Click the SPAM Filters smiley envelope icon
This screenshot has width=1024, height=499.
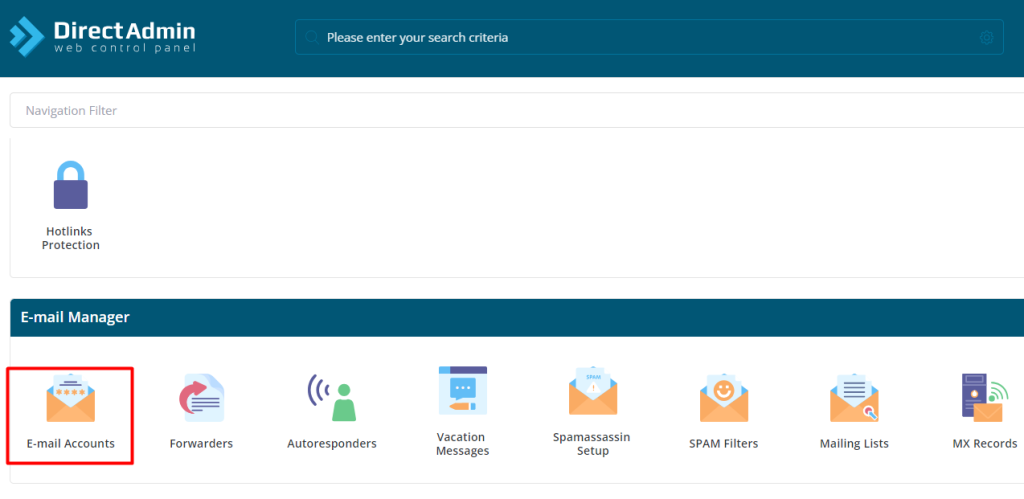(x=723, y=397)
